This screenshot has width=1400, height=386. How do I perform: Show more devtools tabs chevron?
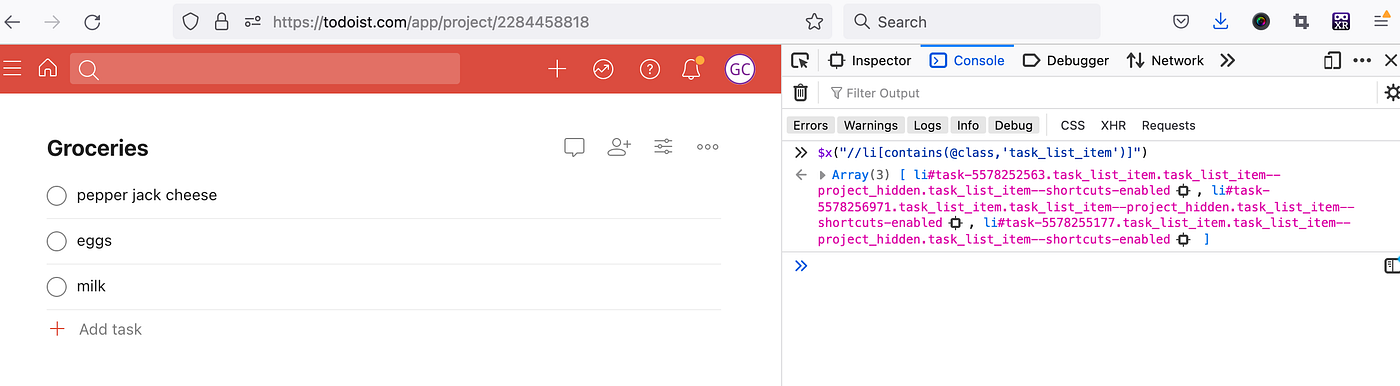click(x=1228, y=60)
